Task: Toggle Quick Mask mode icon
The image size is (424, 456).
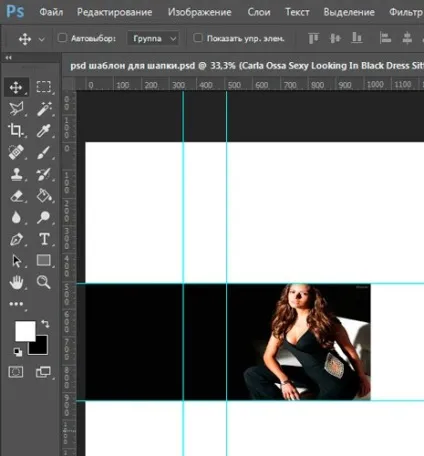Action: (16, 372)
